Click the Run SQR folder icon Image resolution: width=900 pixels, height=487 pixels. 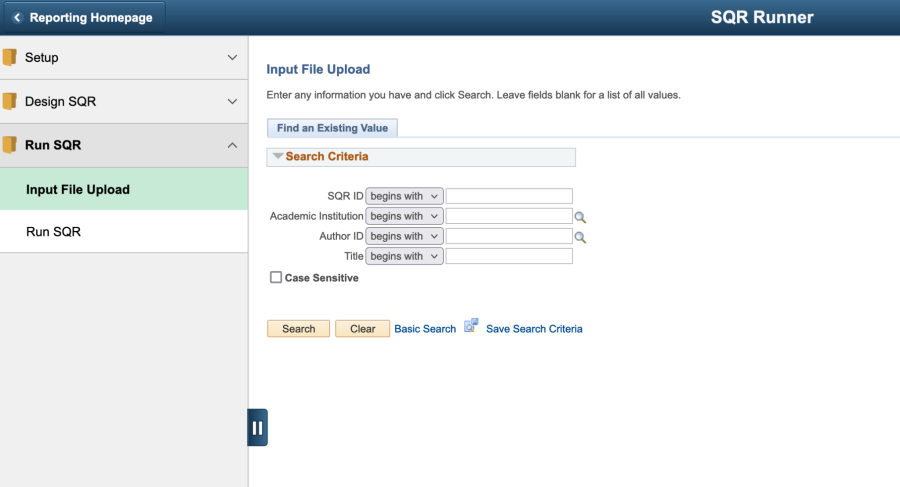(10, 145)
